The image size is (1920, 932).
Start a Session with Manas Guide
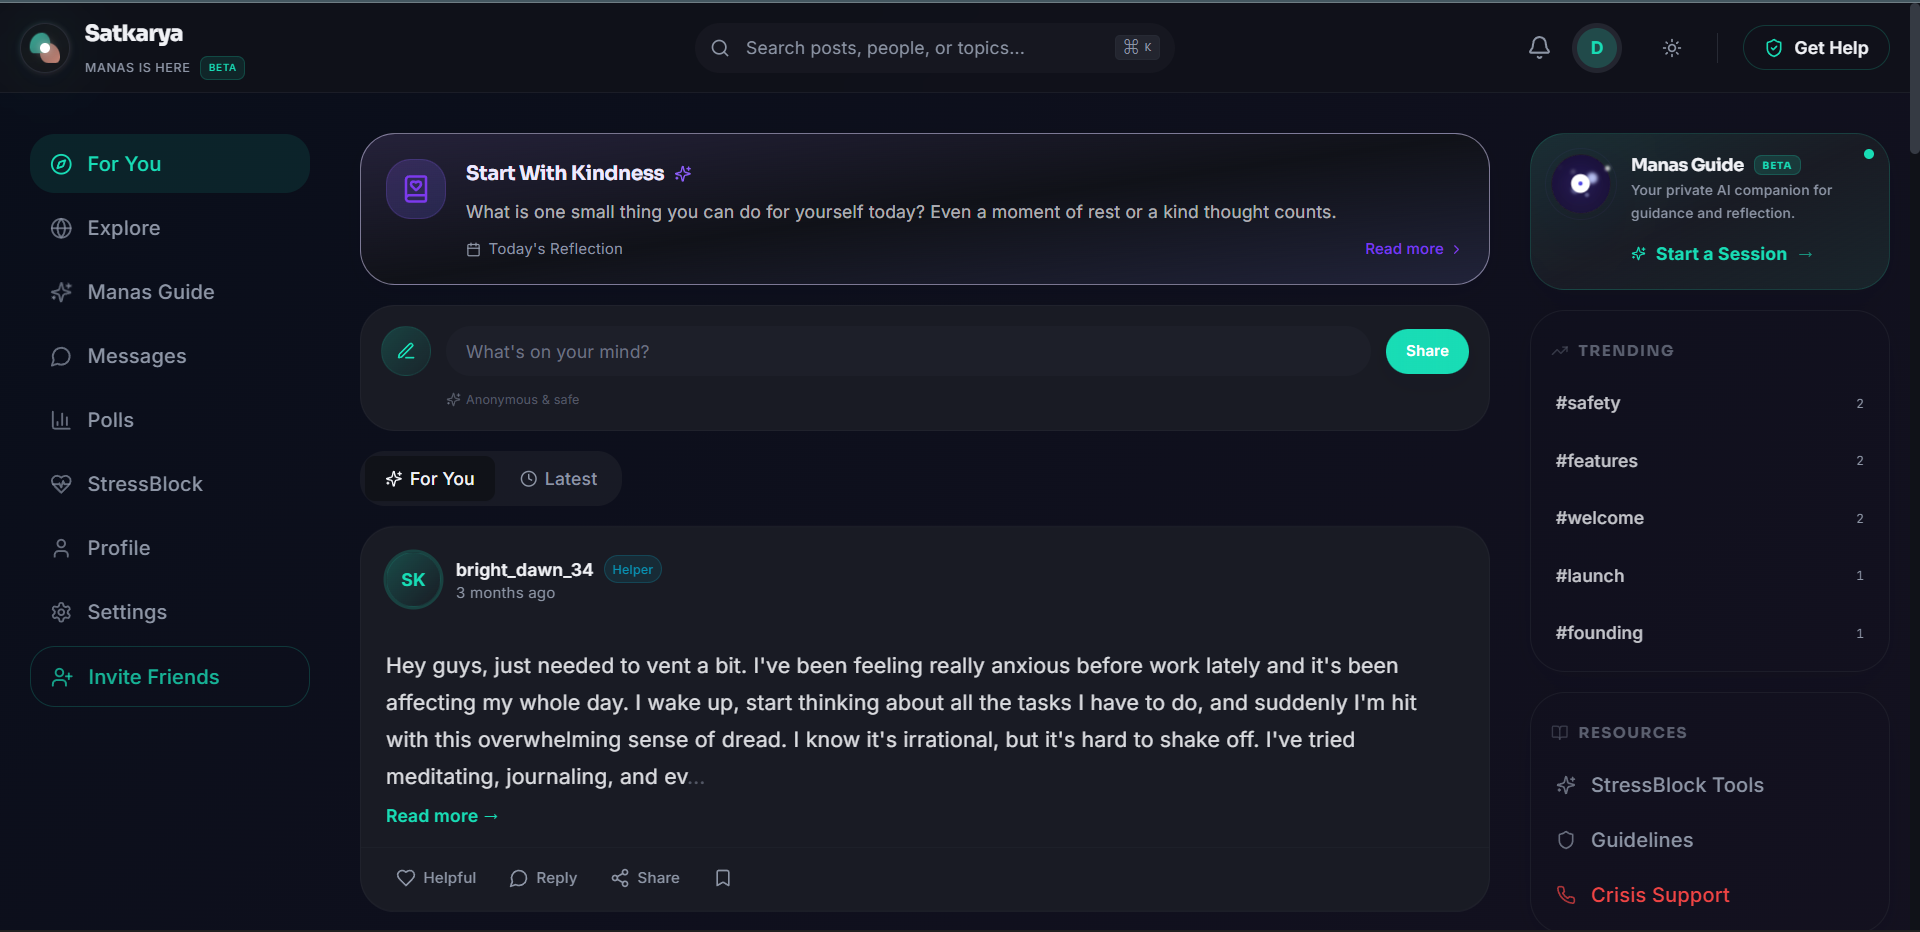(1722, 254)
